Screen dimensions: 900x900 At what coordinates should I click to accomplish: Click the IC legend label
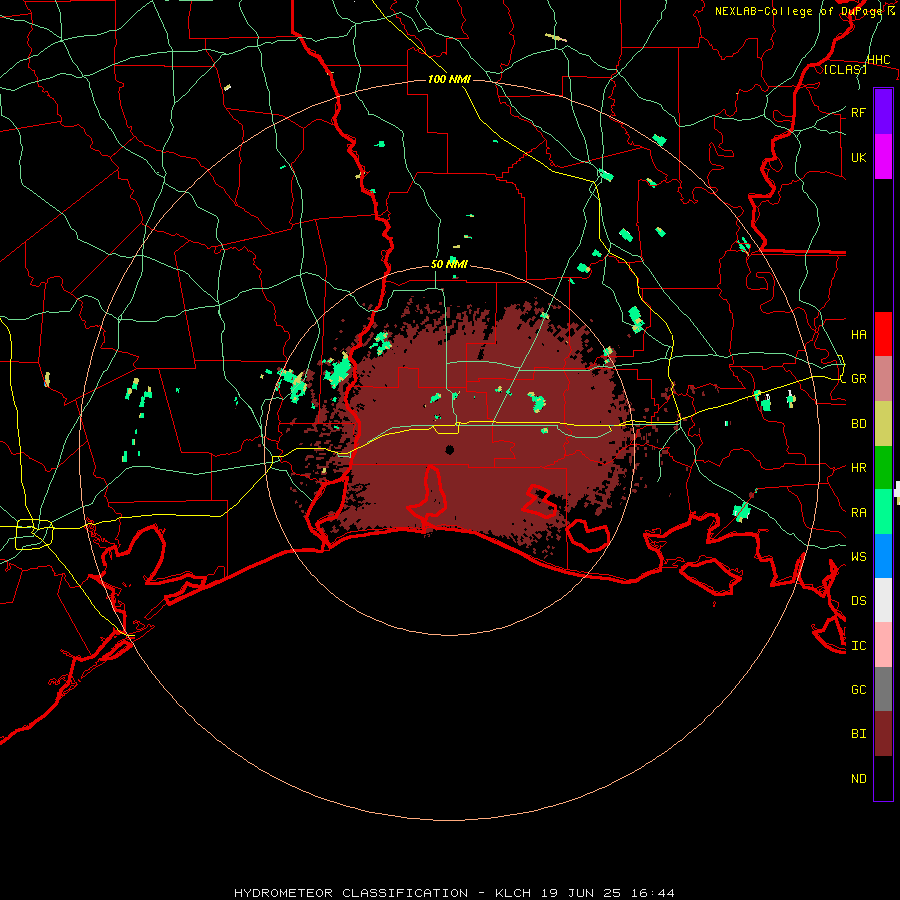[x=858, y=645]
